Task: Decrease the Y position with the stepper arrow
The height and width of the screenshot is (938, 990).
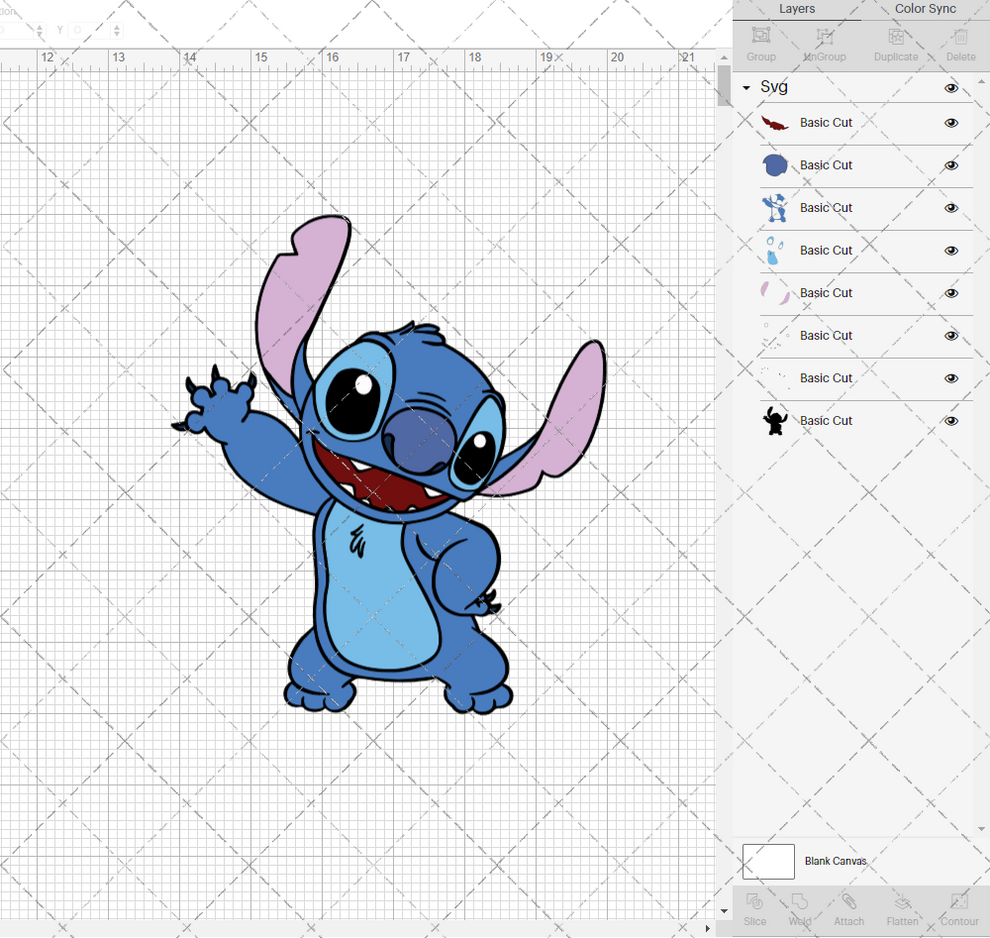Action: [x=116, y=34]
